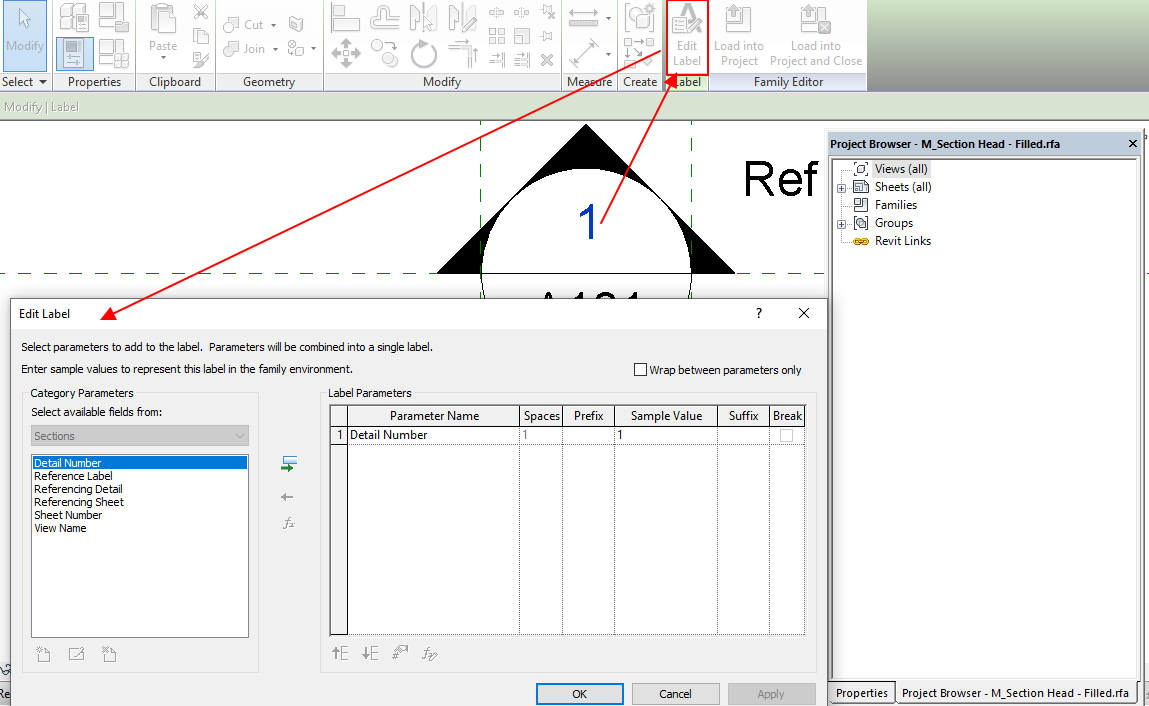Toggle the Break checkbox for Detail Number
The height and width of the screenshot is (706, 1149).
pos(787,434)
